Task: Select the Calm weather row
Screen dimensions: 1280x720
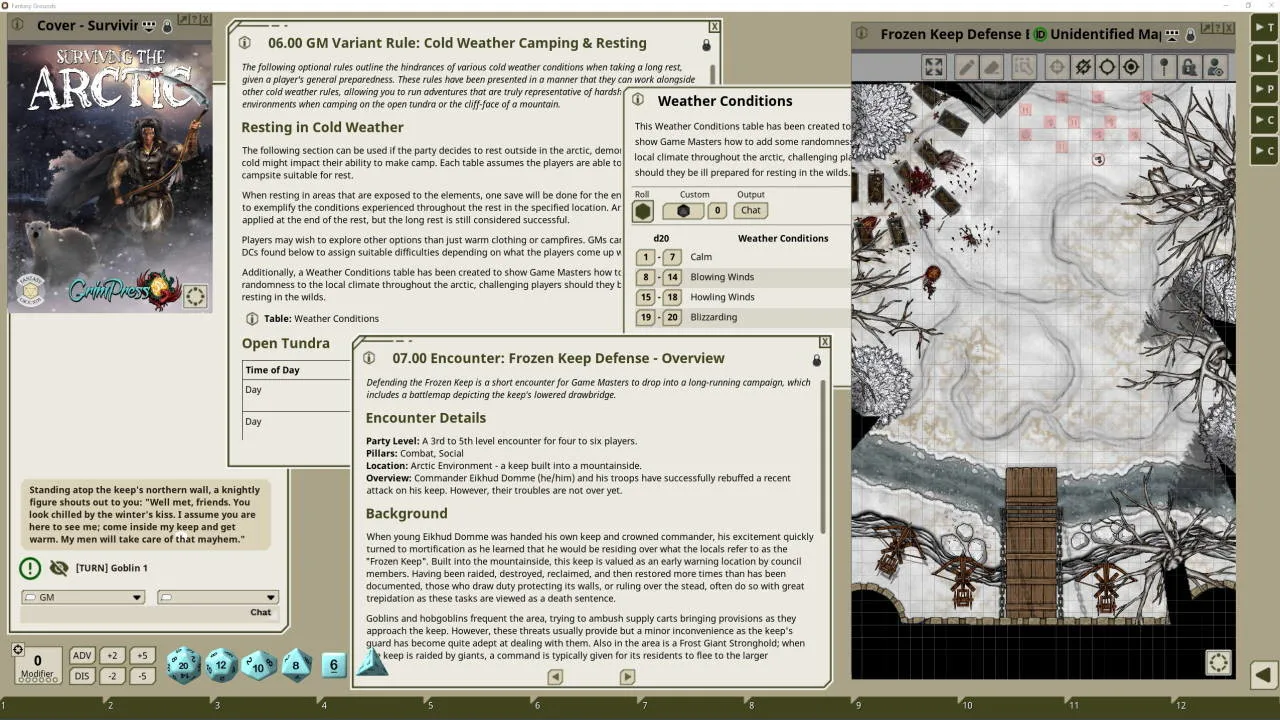Action: click(x=742, y=257)
